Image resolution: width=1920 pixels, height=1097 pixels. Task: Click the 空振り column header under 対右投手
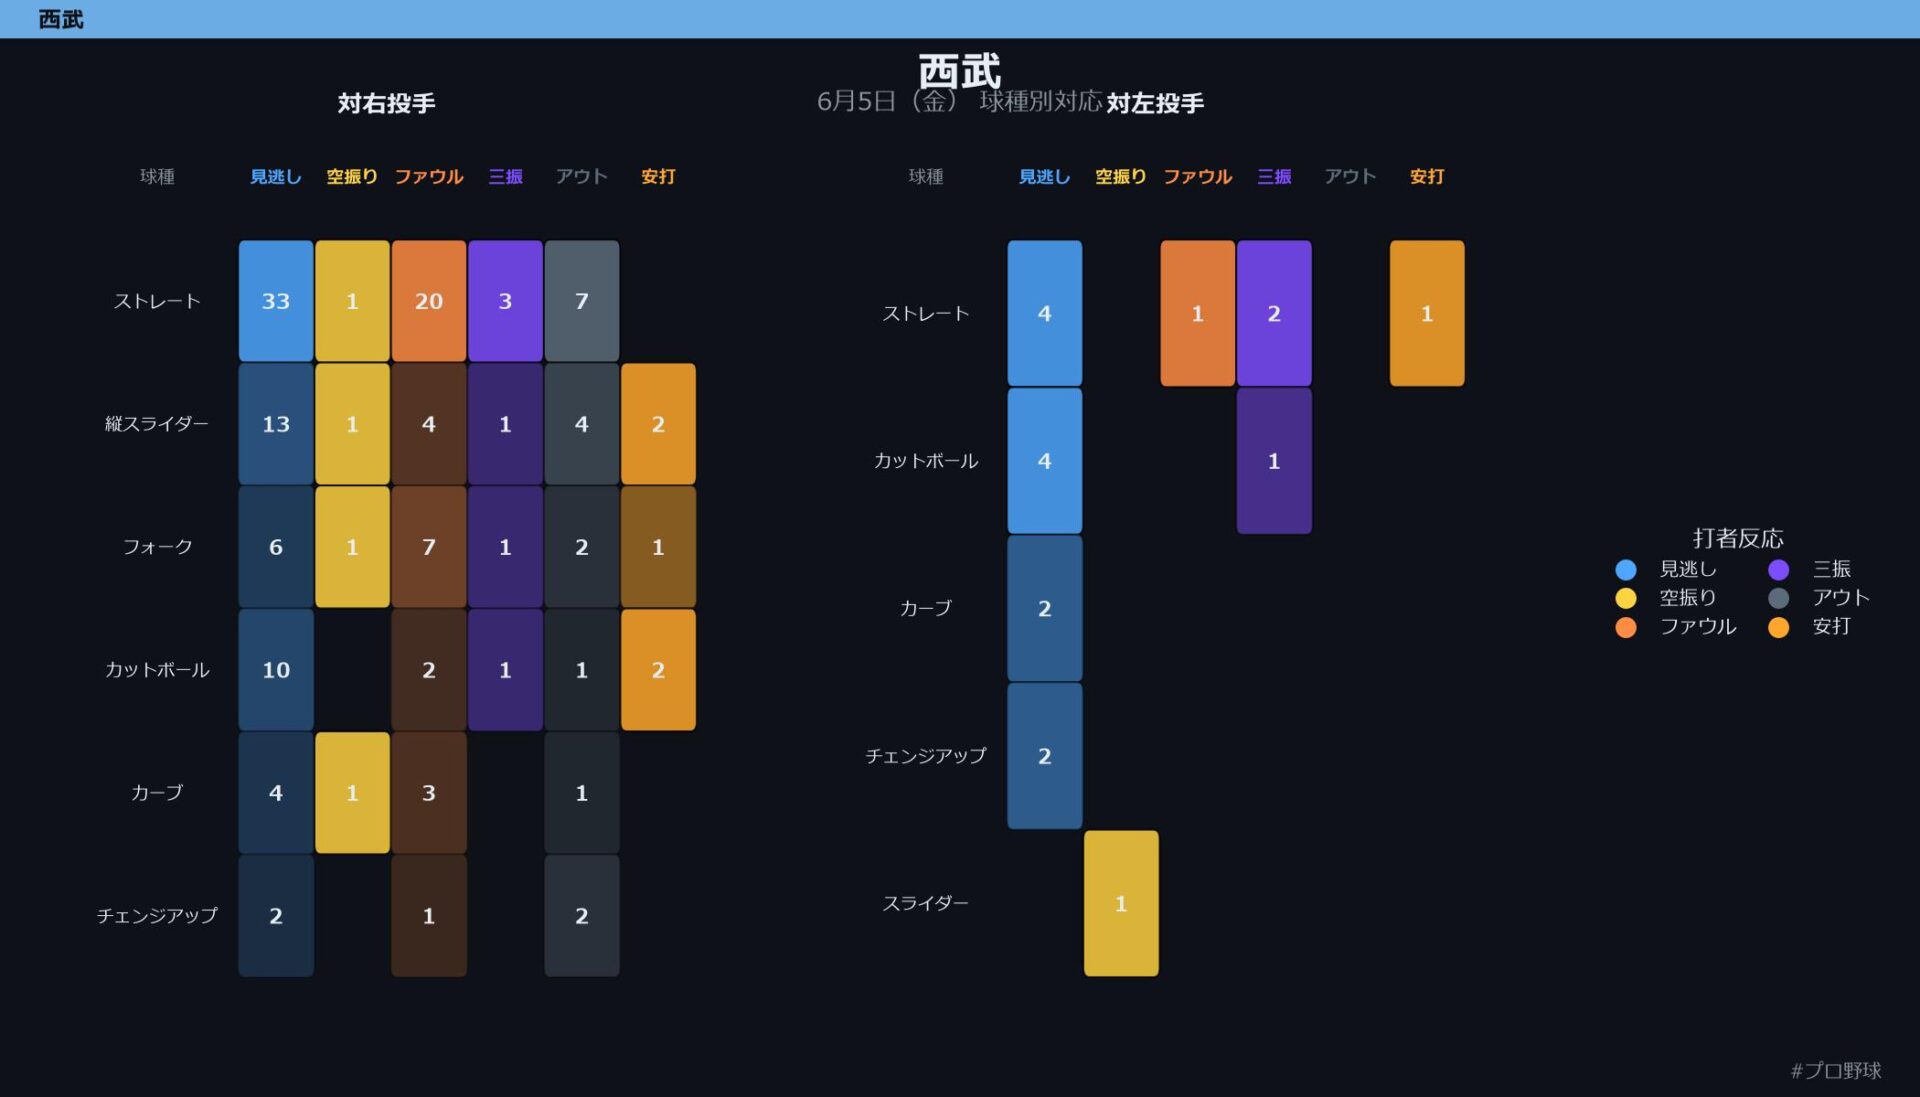[352, 177]
